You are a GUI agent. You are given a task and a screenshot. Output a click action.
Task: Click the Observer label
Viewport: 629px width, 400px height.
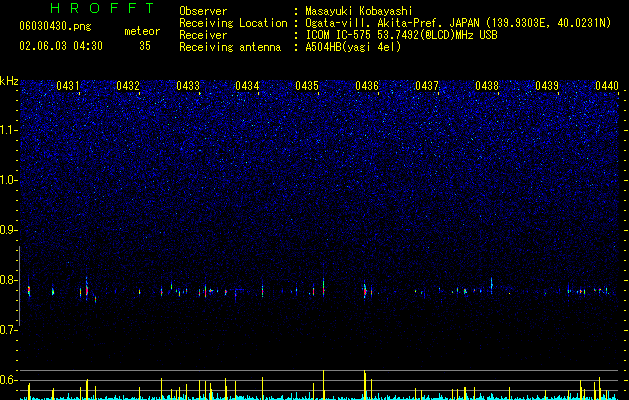coord(203,11)
